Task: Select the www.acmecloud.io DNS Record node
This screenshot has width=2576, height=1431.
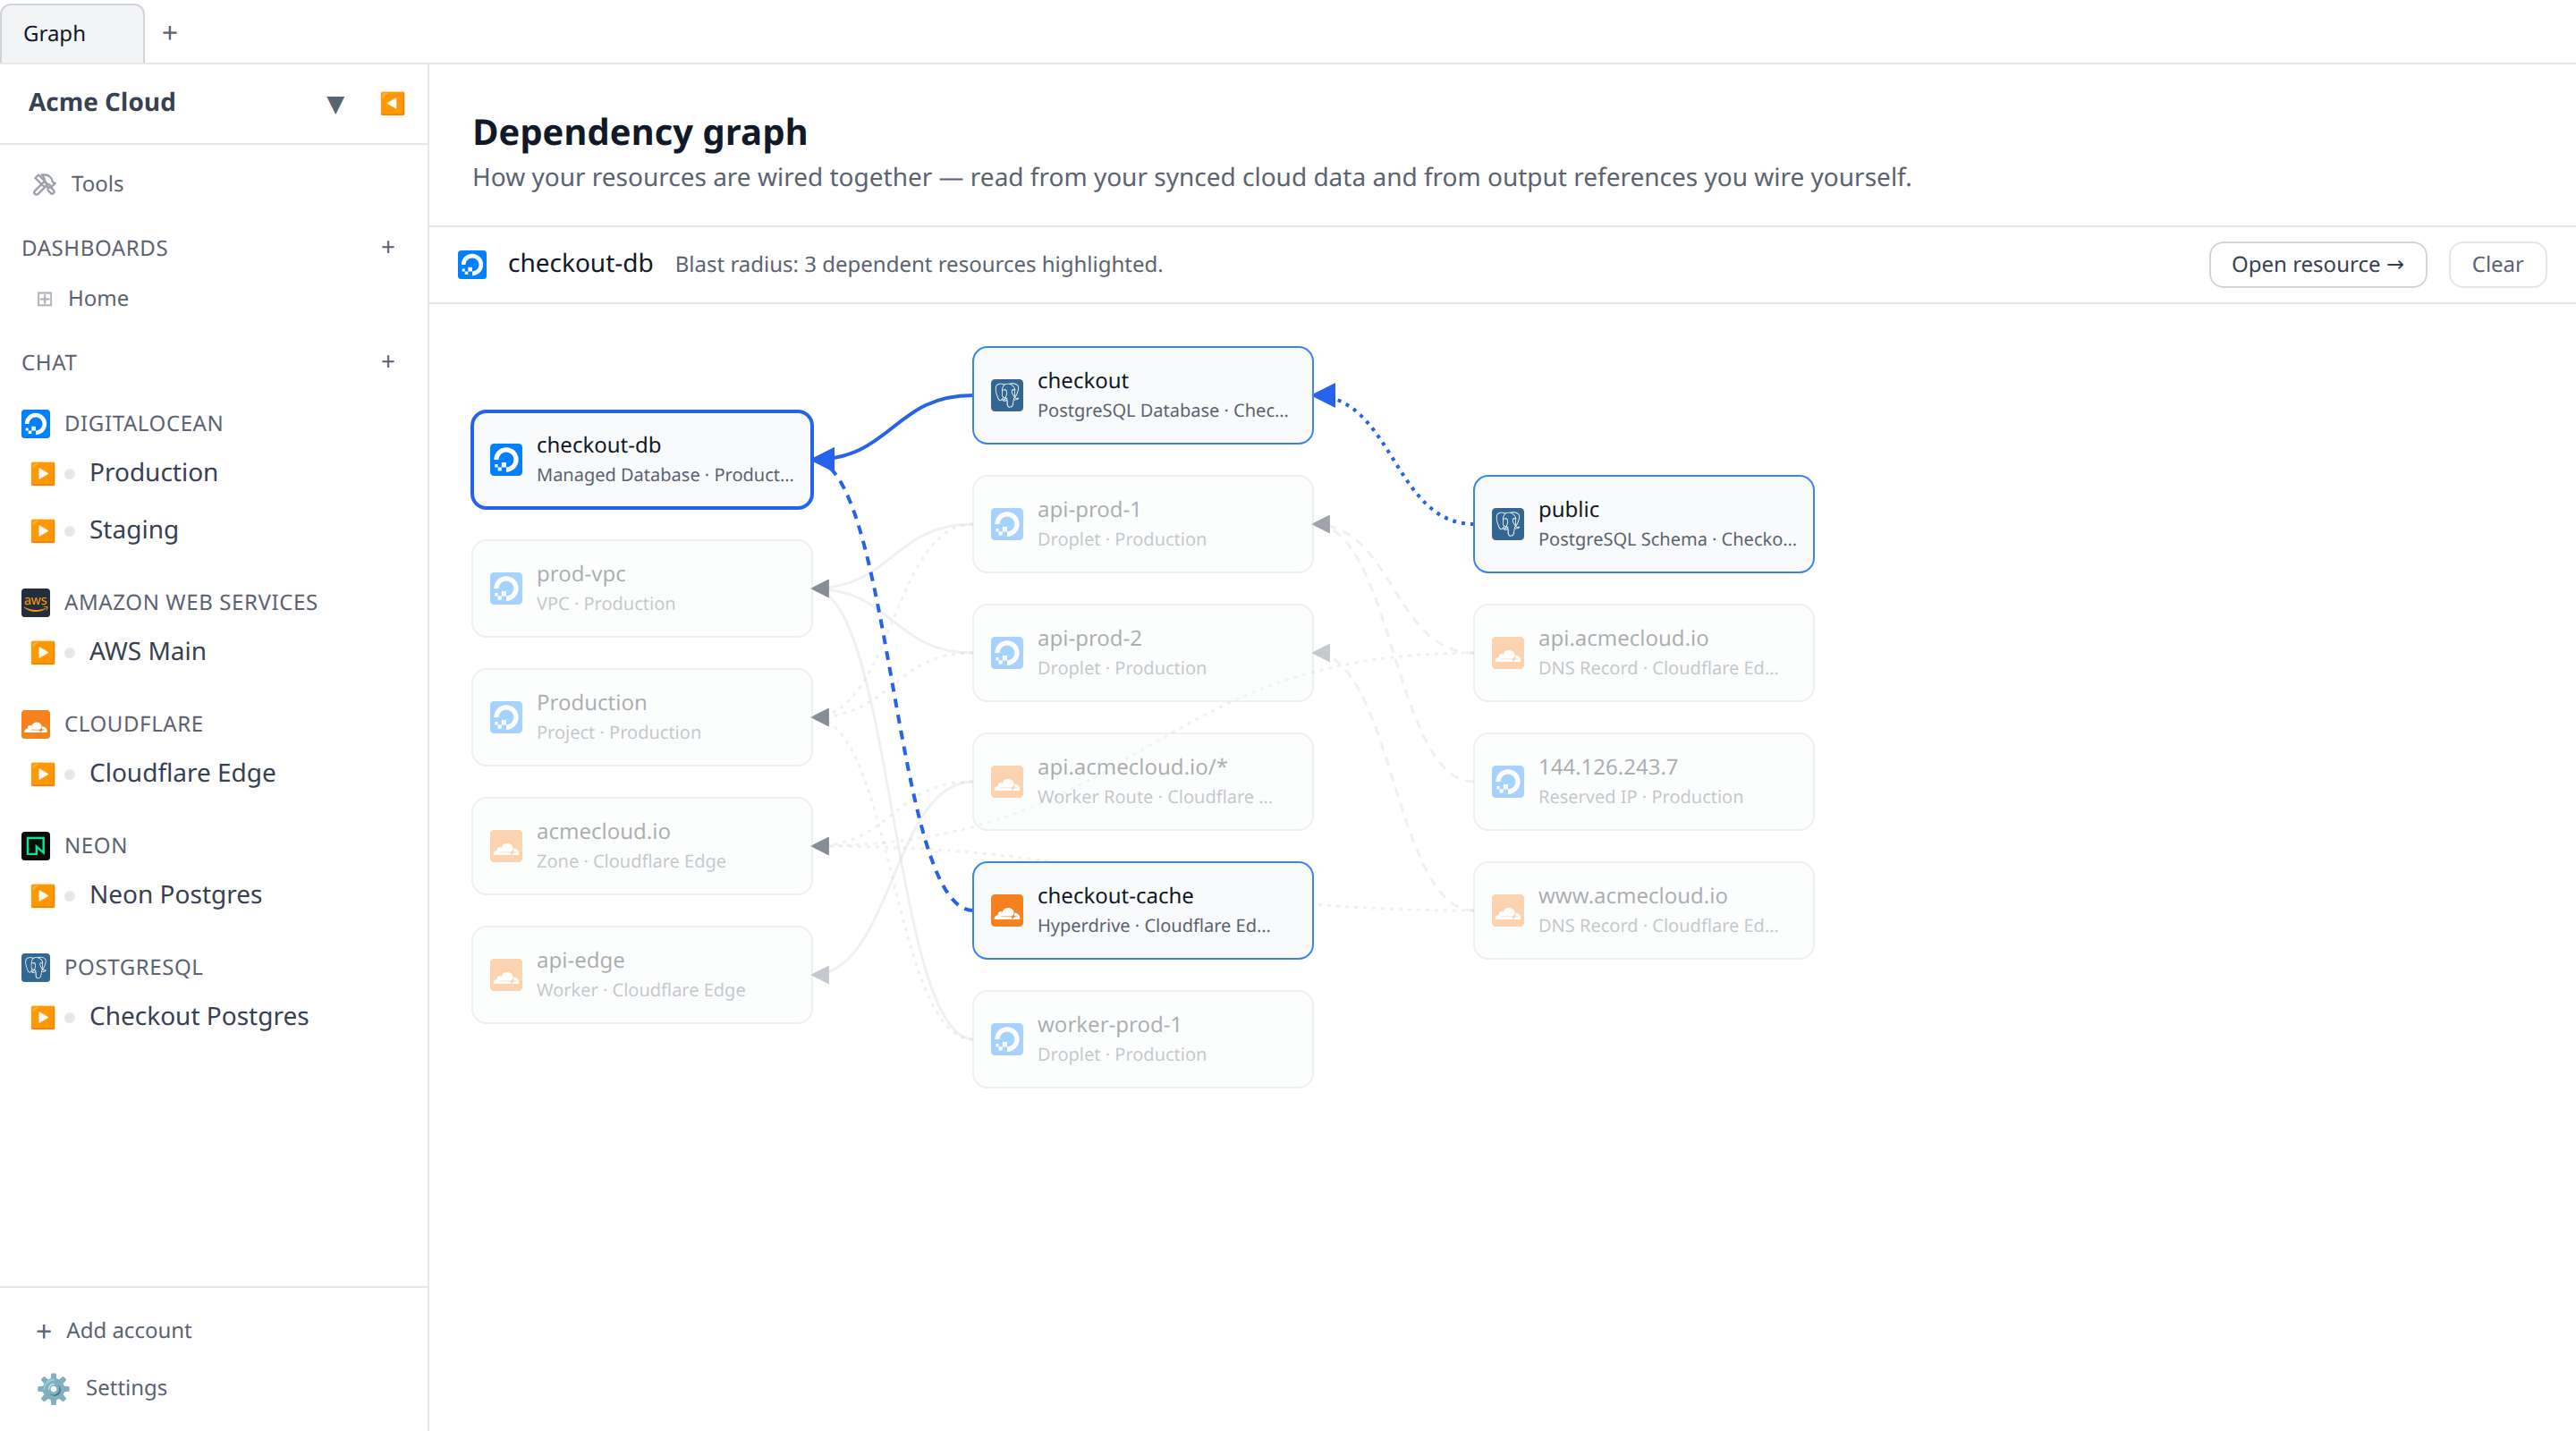Action: tap(1644, 911)
